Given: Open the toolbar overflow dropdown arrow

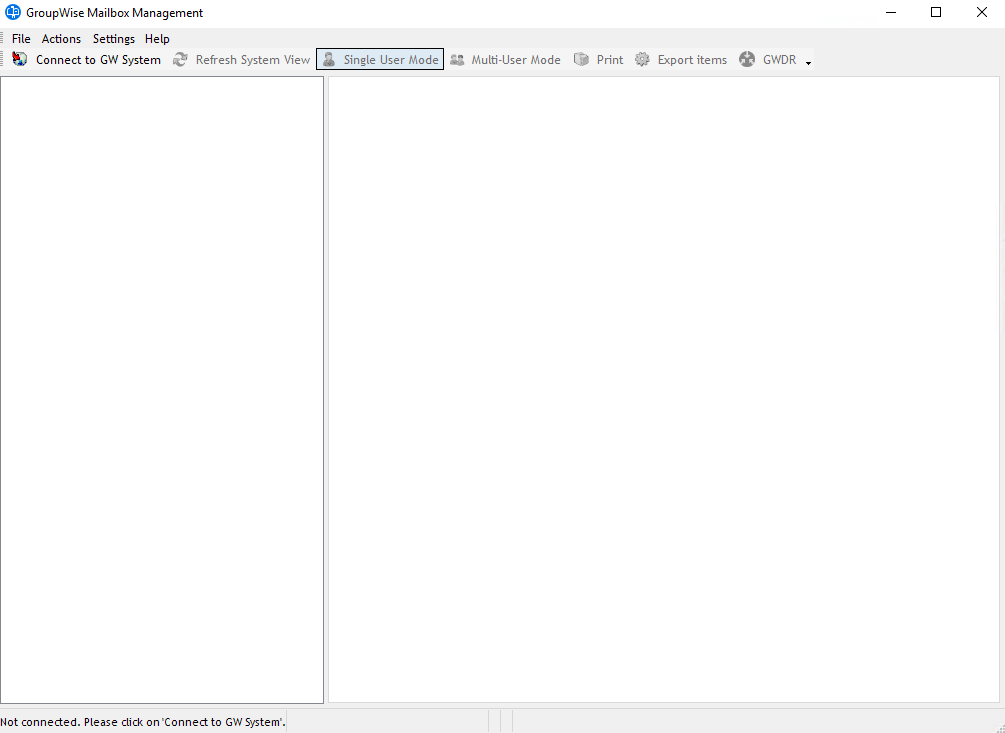Looking at the screenshot, I should 808,63.
